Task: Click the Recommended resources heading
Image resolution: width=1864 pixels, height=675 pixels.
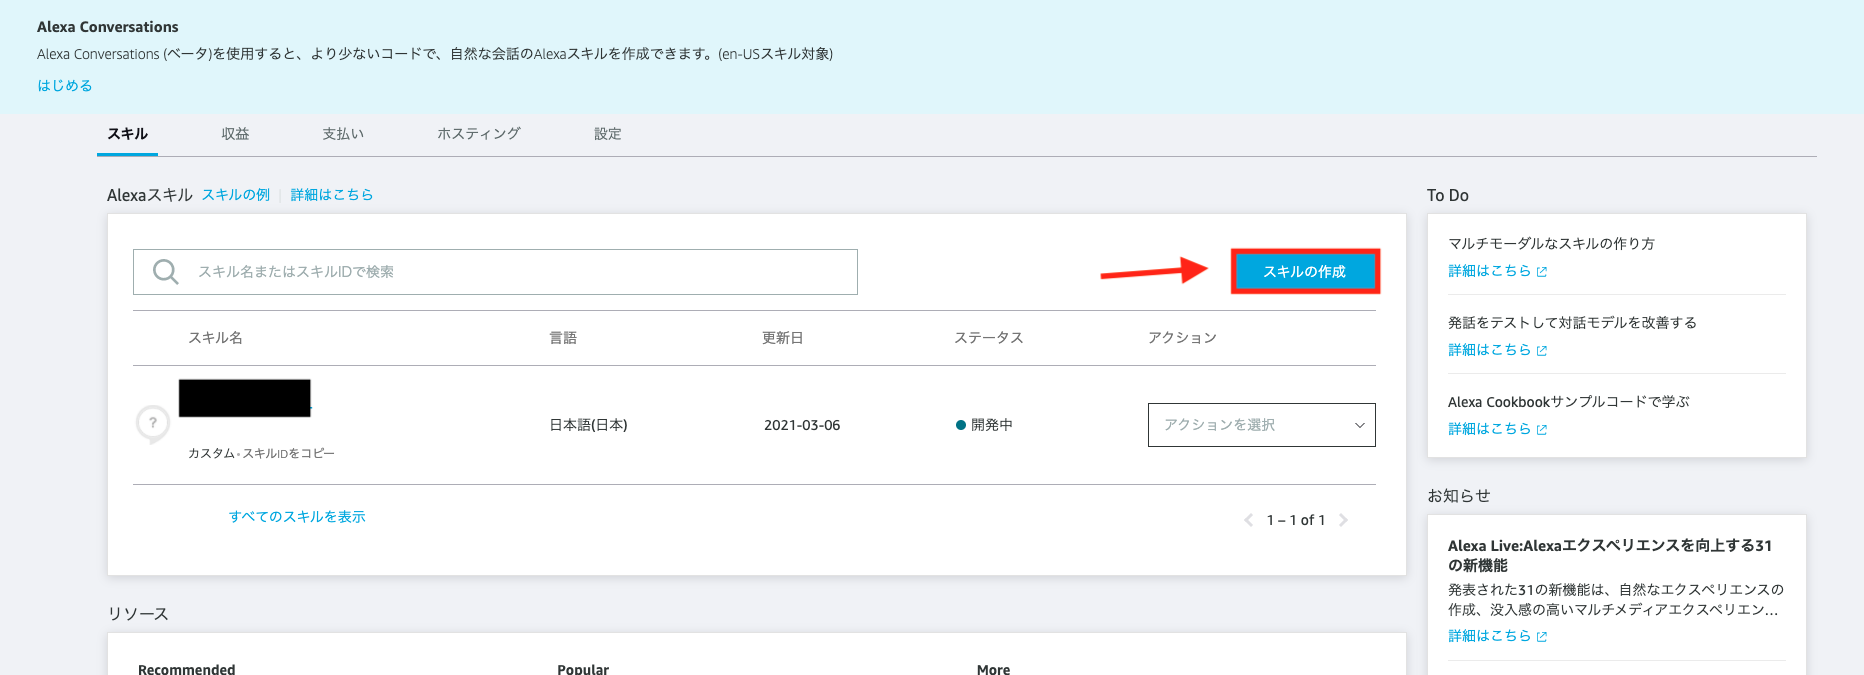Action: (x=187, y=669)
